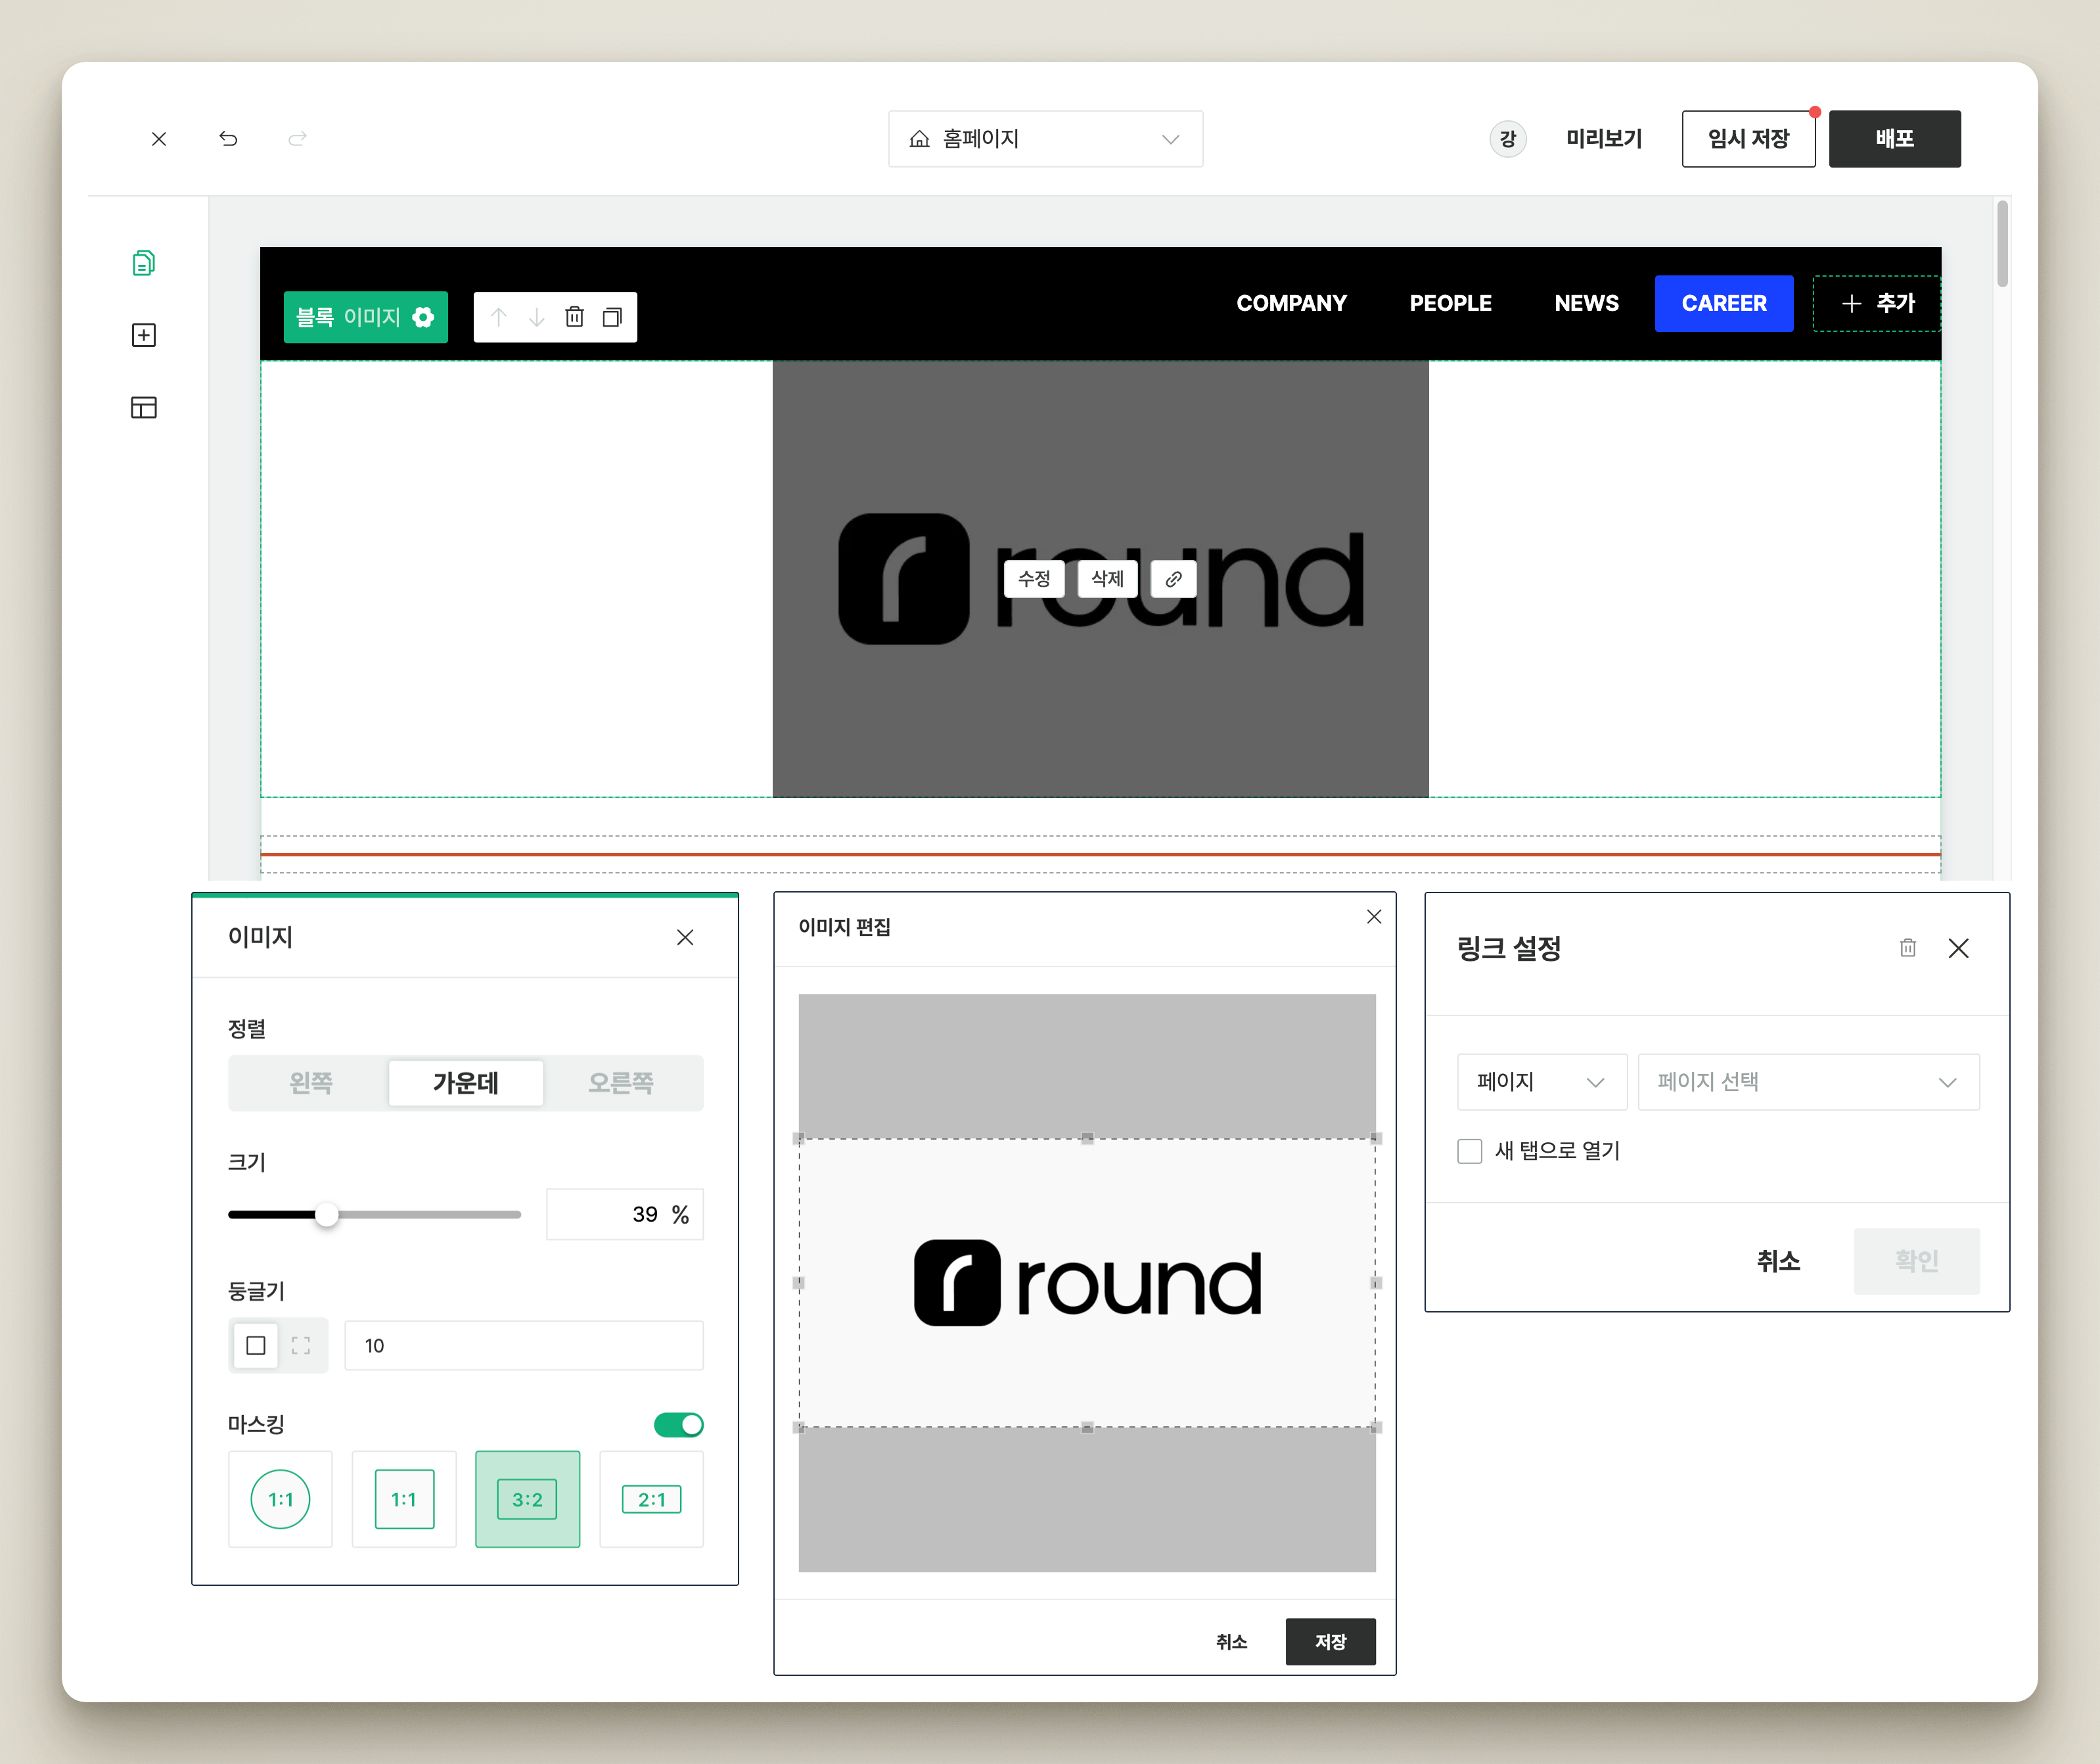Click the link icon on the image
The height and width of the screenshot is (1764, 2100).
click(x=1174, y=579)
